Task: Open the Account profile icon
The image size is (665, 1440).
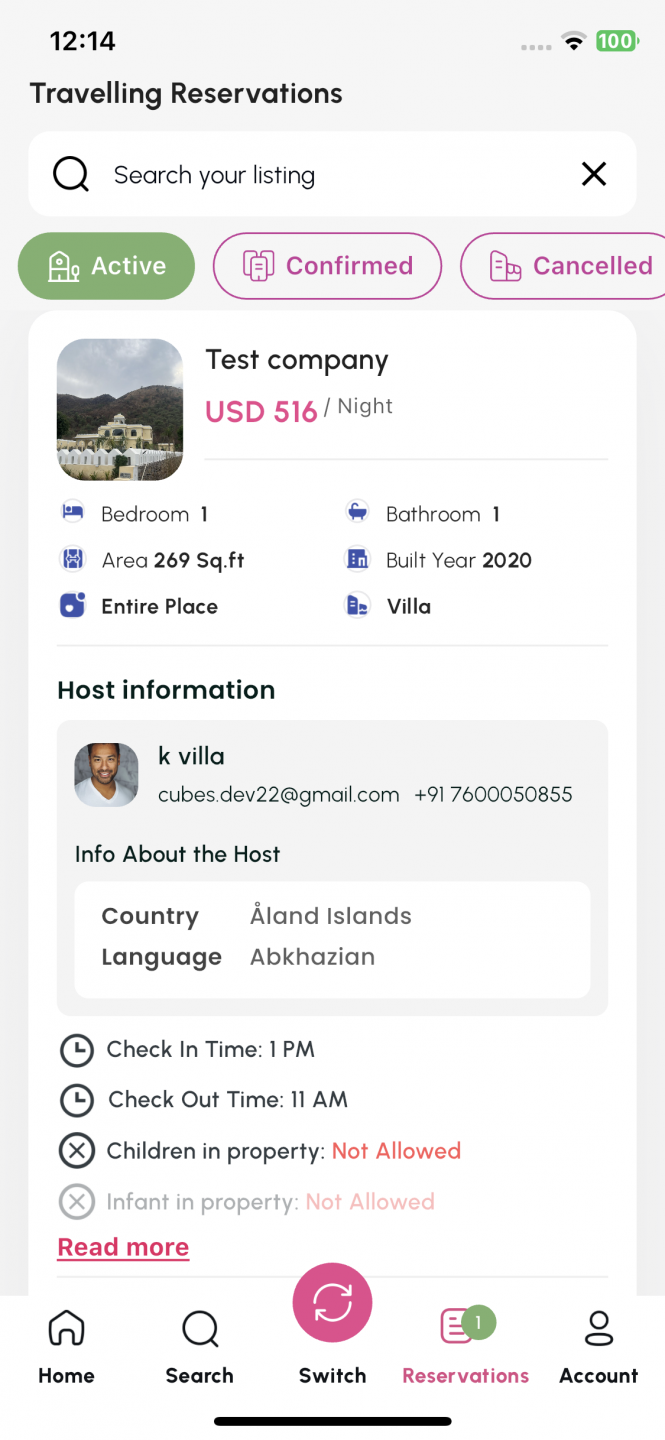Action: [x=599, y=1328]
